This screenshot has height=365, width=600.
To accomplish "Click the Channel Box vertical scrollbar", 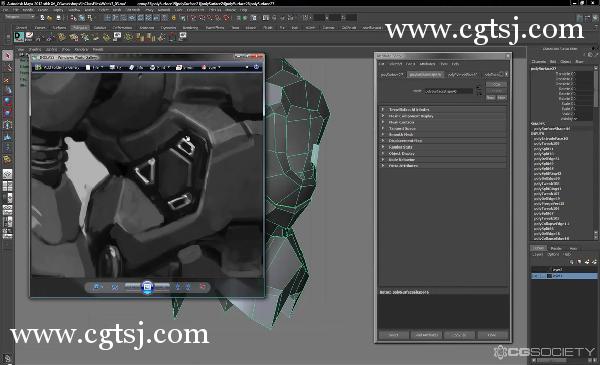I will pyautogui.click(x=595, y=153).
